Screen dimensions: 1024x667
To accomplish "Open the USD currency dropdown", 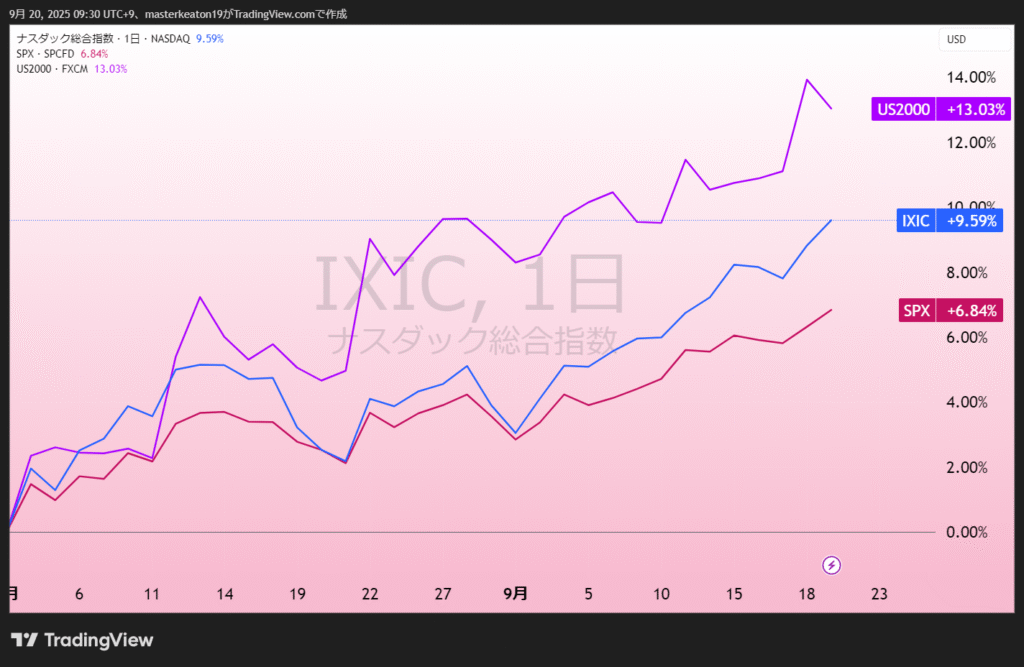I will [x=976, y=40].
